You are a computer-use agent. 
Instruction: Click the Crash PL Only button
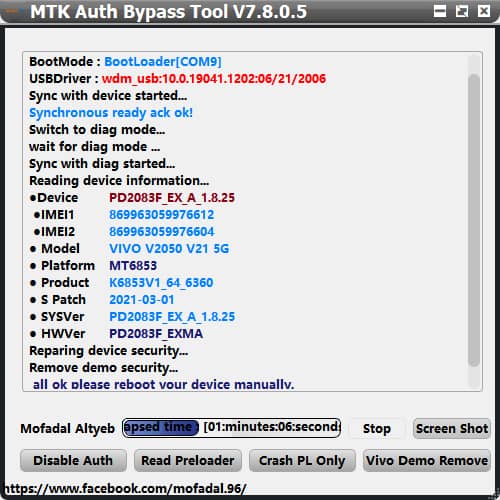point(302,460)
